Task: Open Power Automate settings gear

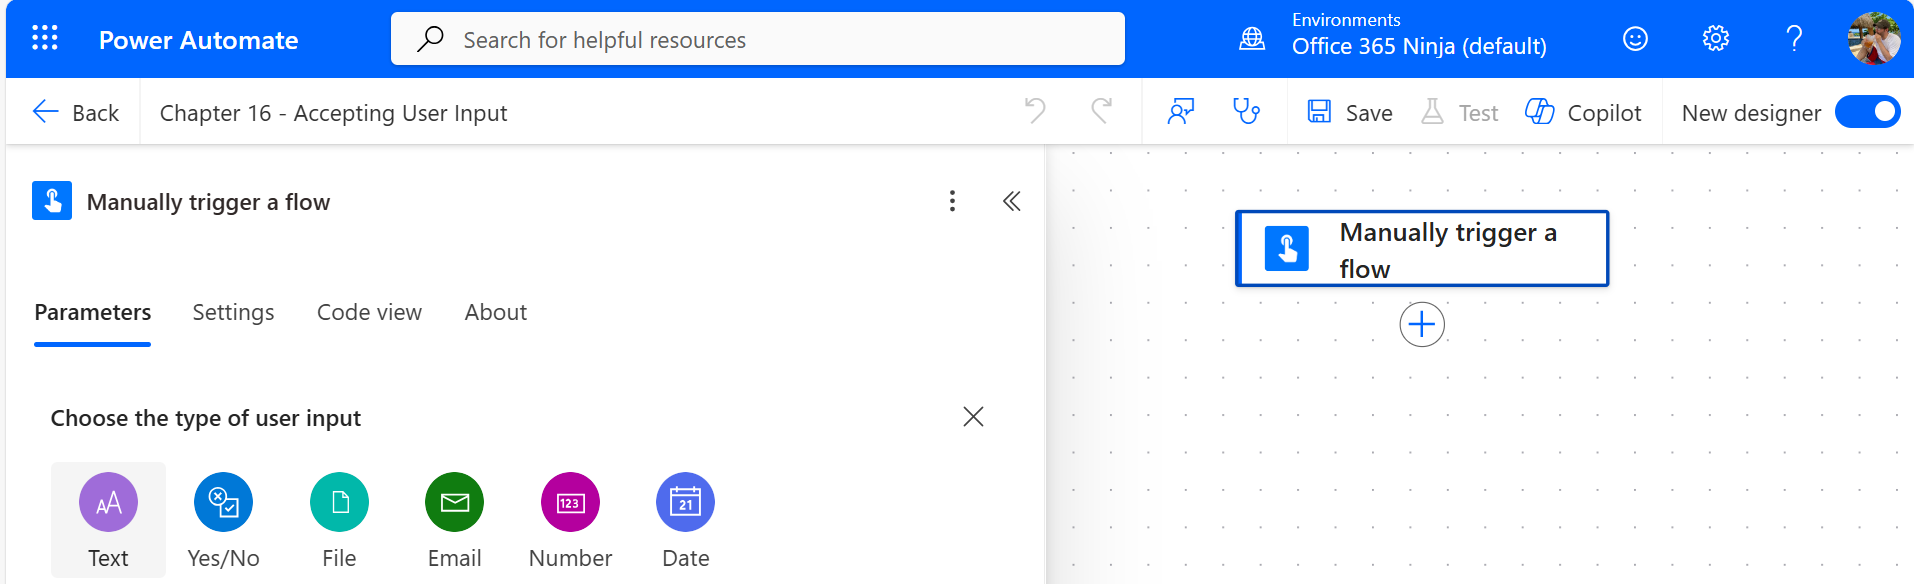Action: click(x=1714, y=38)
